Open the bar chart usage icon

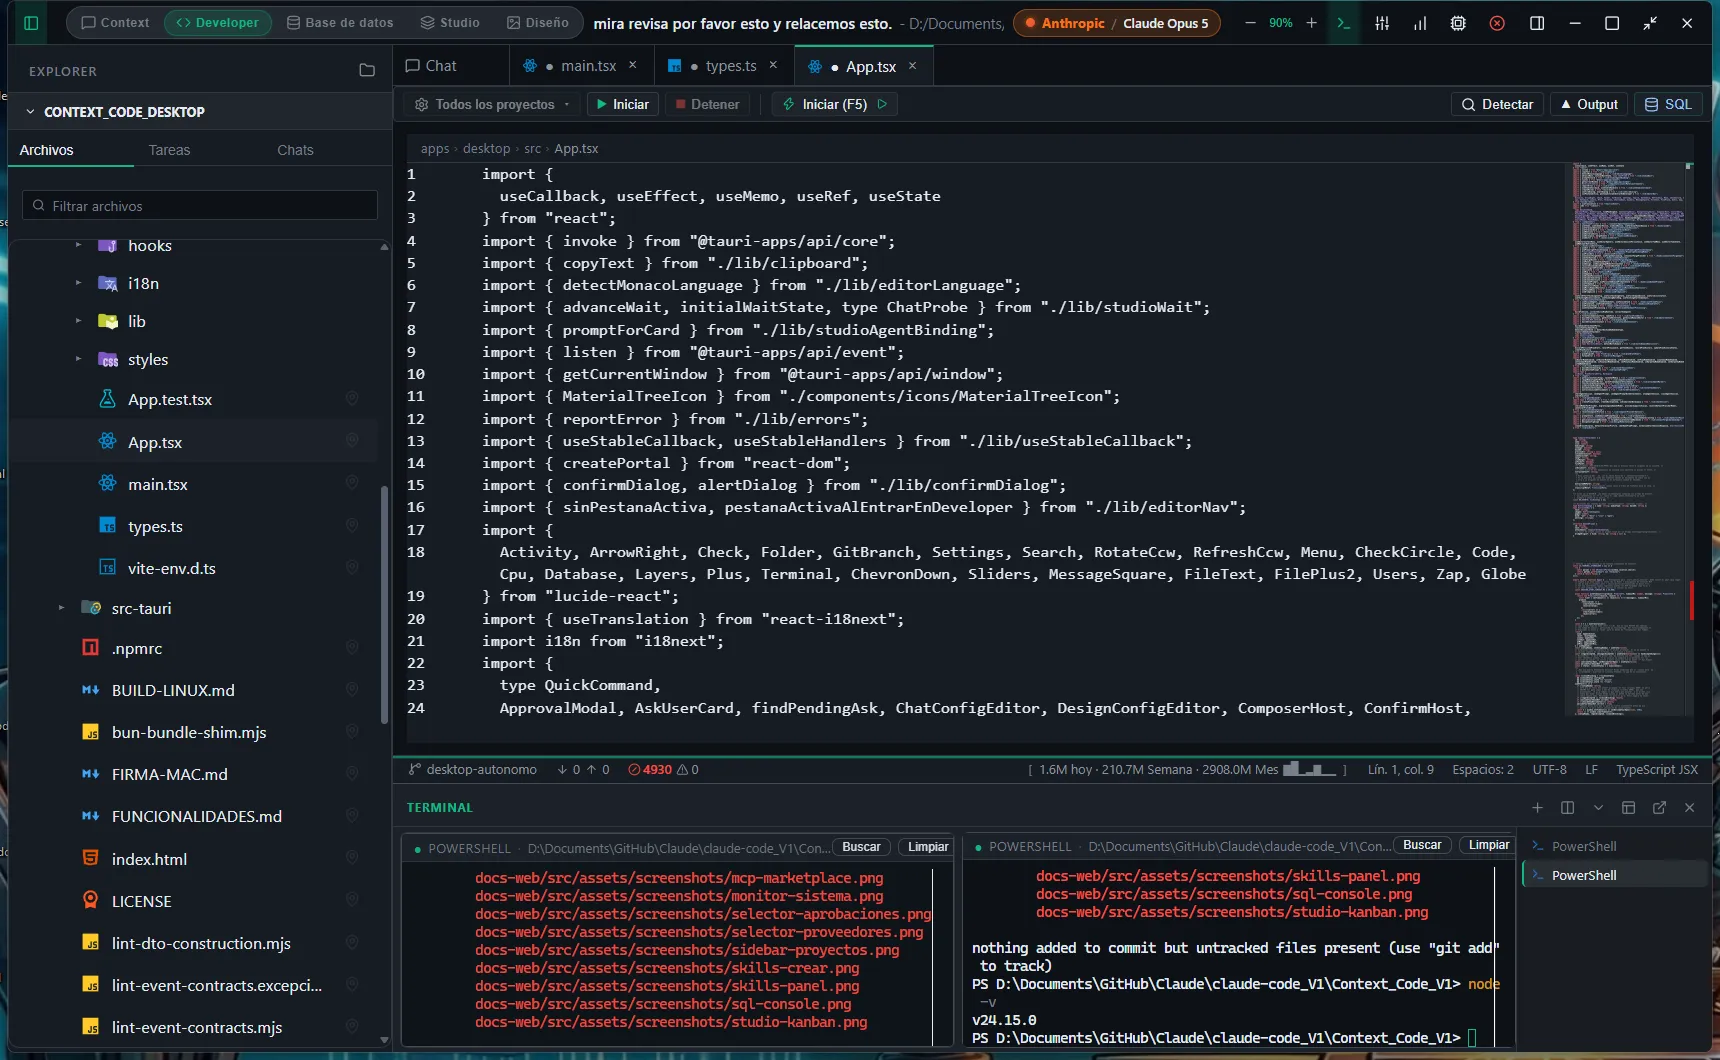click(1420, 23)
